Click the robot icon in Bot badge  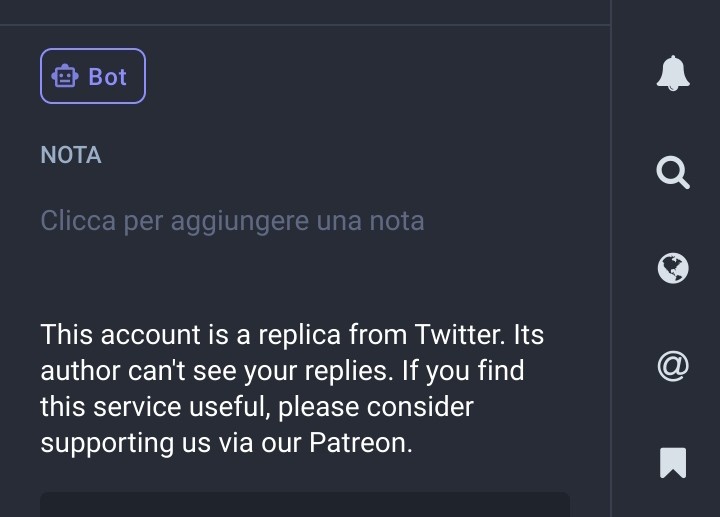pos(66,77)
